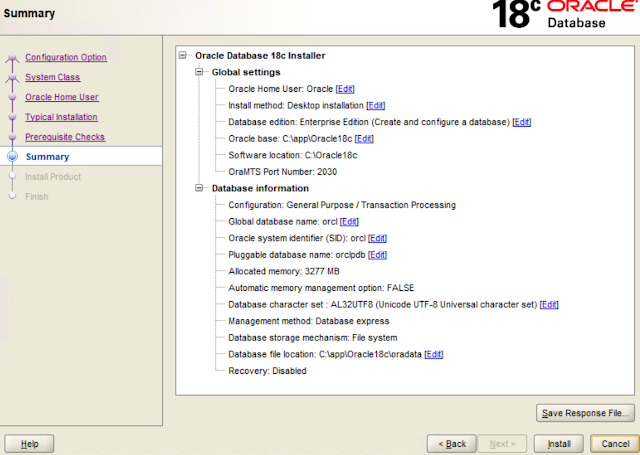
Task: Select the Database storage mechanism row
Action: point(312,338)
